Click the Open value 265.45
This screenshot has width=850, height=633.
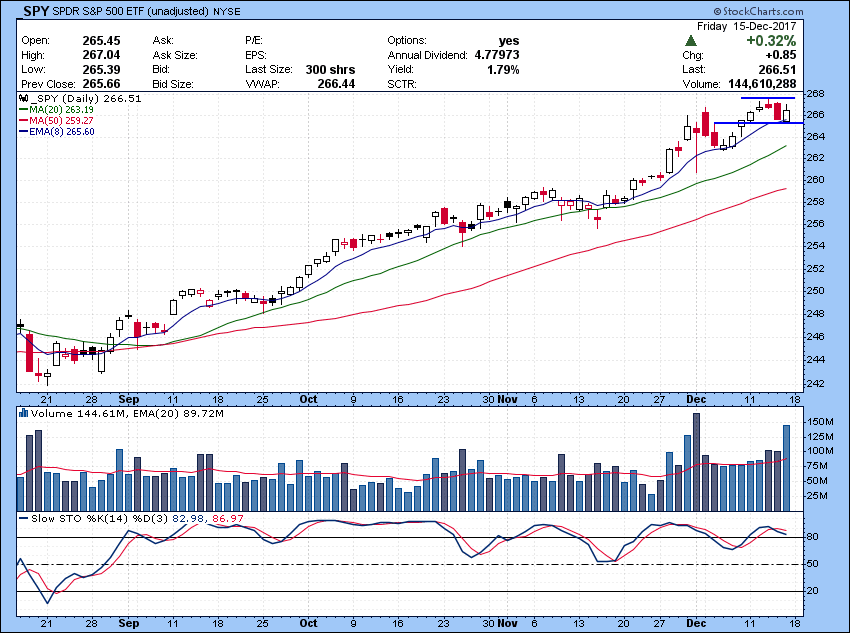click(101, 41)
